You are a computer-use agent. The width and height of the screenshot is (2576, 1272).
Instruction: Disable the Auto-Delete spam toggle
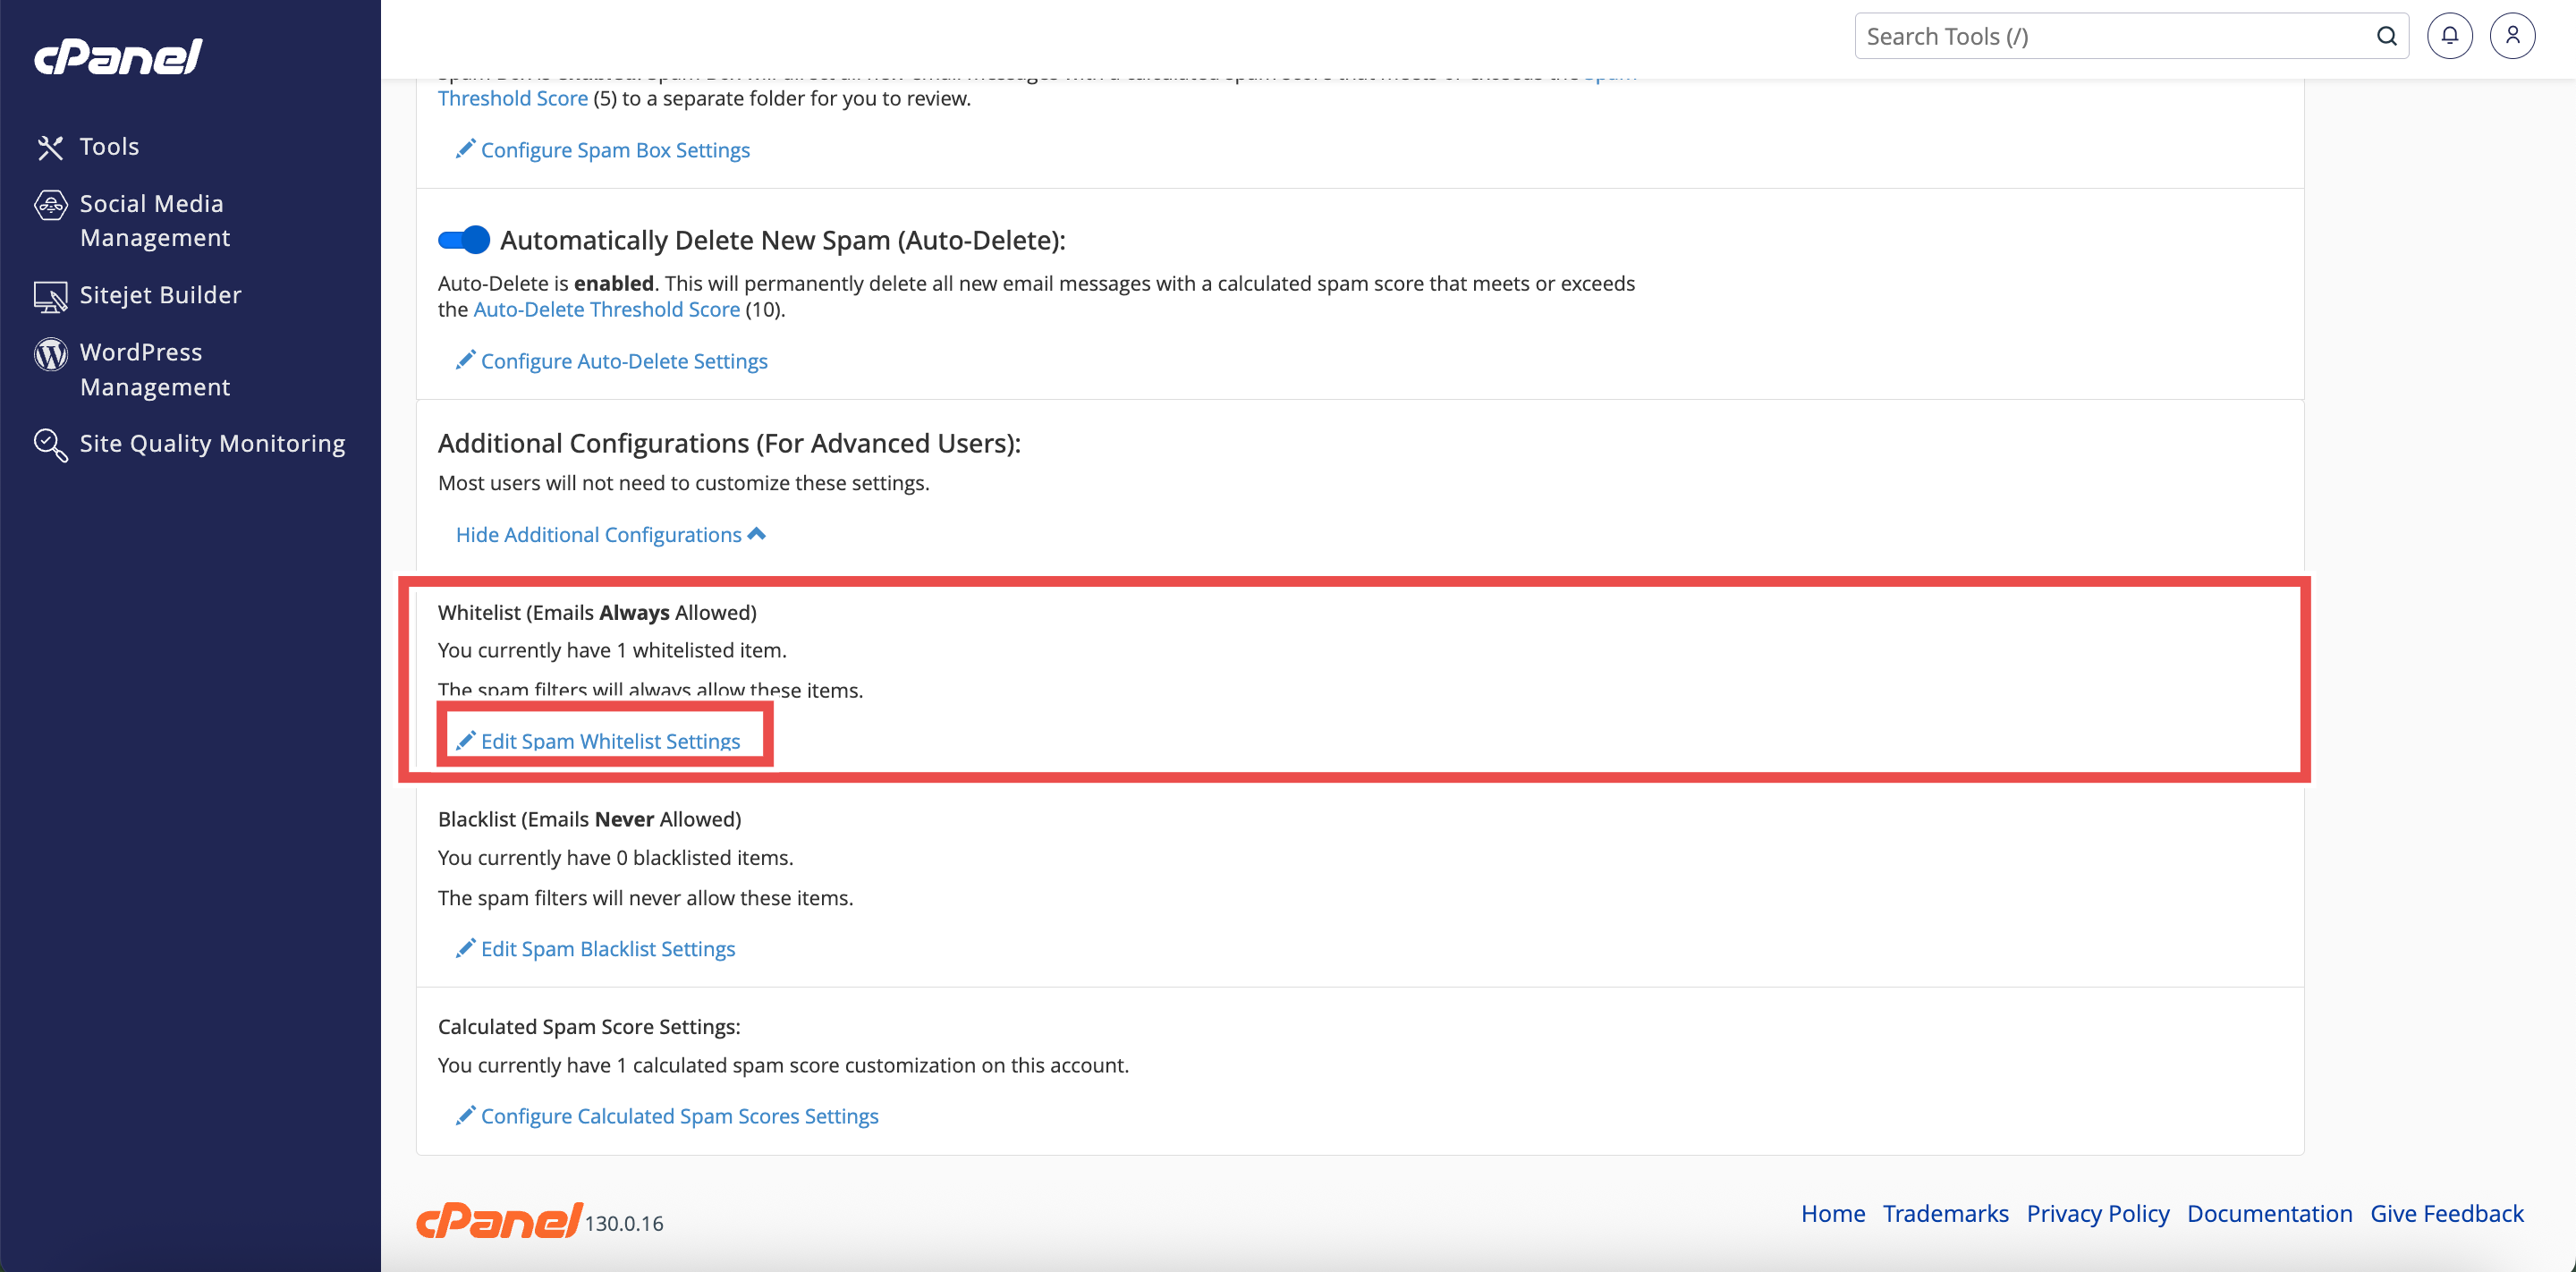[464, 240]
